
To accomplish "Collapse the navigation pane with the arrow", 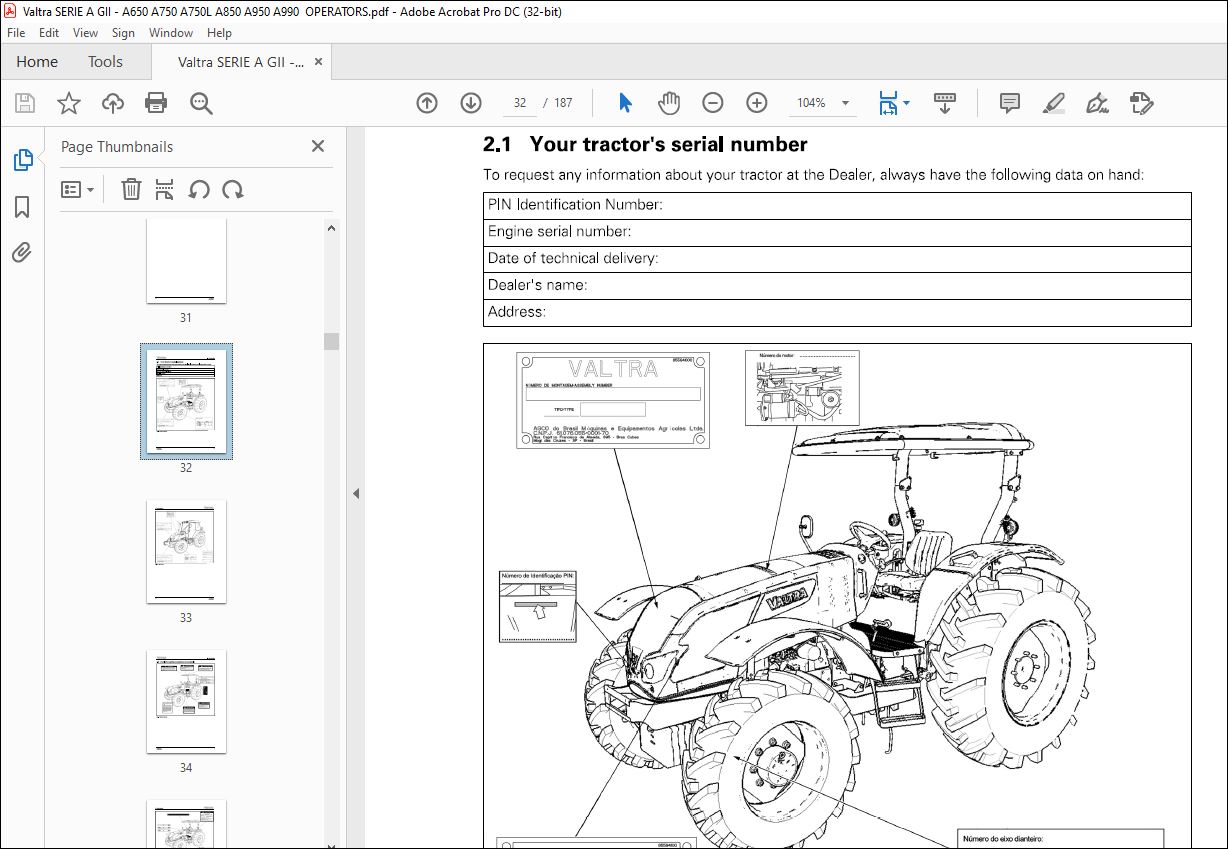I will 356,493.
